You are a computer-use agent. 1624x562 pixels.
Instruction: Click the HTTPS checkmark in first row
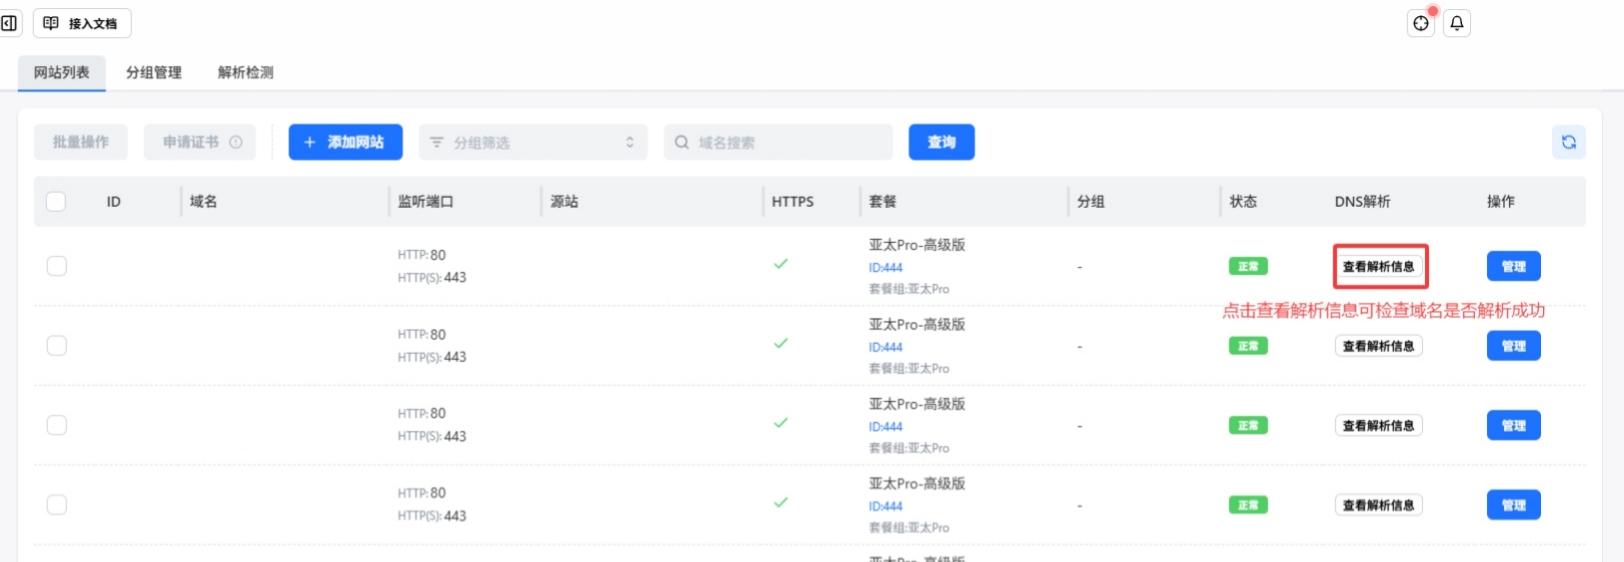click(781, 264)
